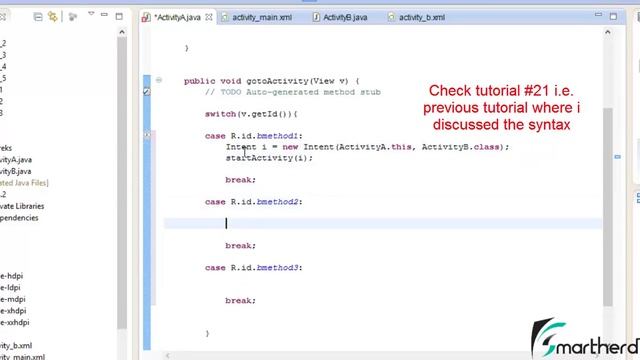Viewport: 640px width, 360px height.
Task: Click the Package Explorer scroll-up arrow
Action: [x=122, y=32]
